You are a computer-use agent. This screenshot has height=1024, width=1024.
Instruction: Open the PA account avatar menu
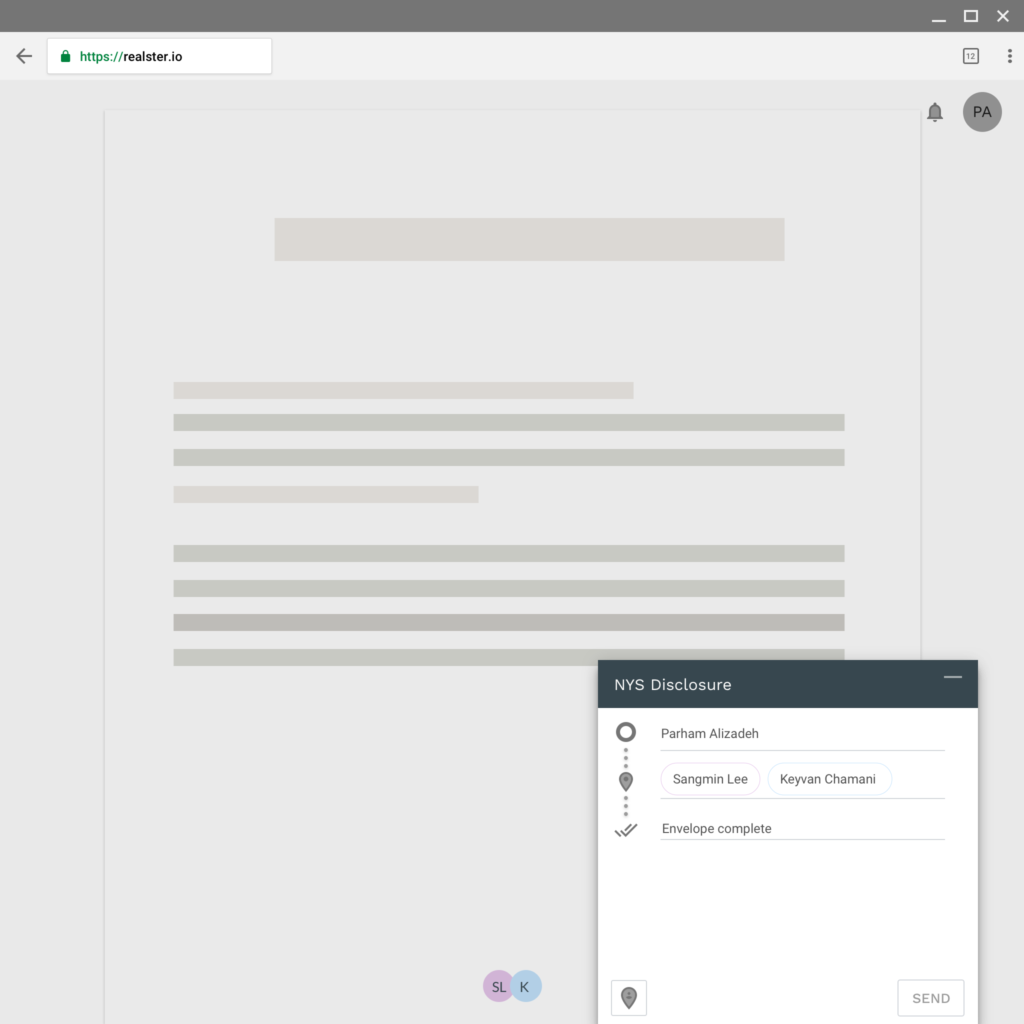[982, 112]
